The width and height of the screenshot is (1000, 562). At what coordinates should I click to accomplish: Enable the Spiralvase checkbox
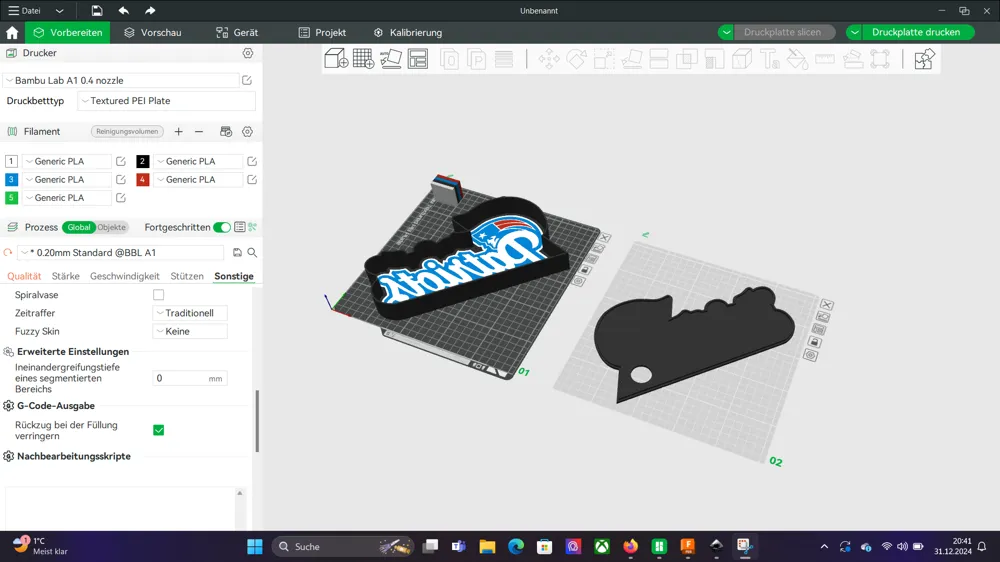(x=158, y=295)
